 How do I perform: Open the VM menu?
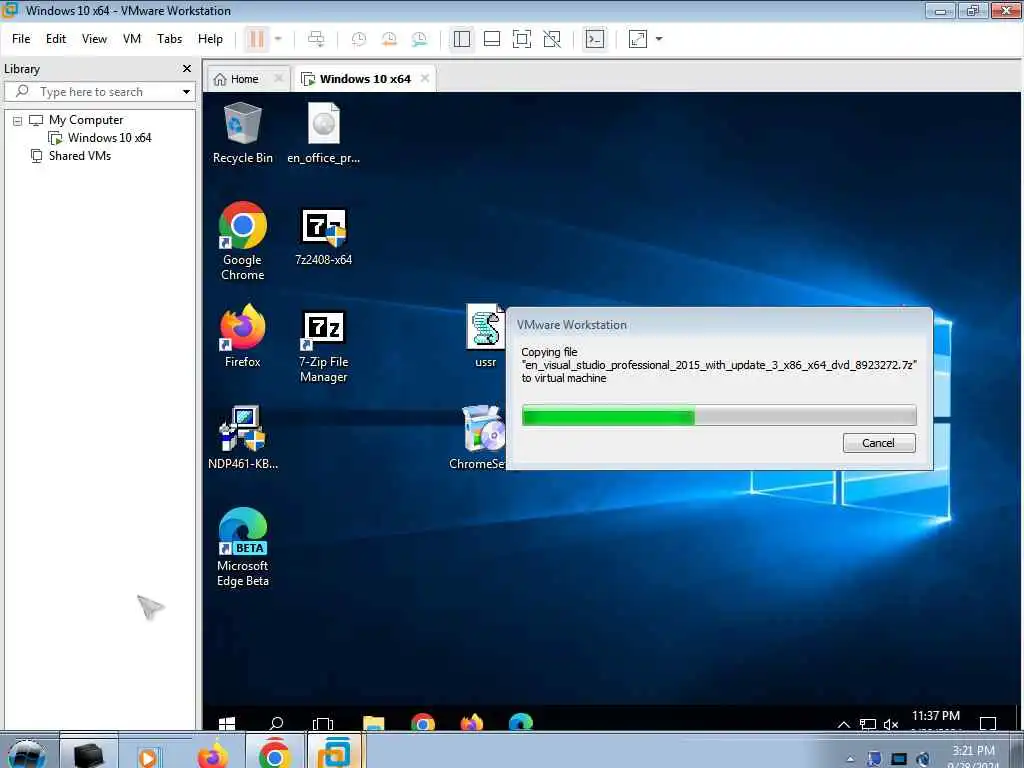(132, 39)
